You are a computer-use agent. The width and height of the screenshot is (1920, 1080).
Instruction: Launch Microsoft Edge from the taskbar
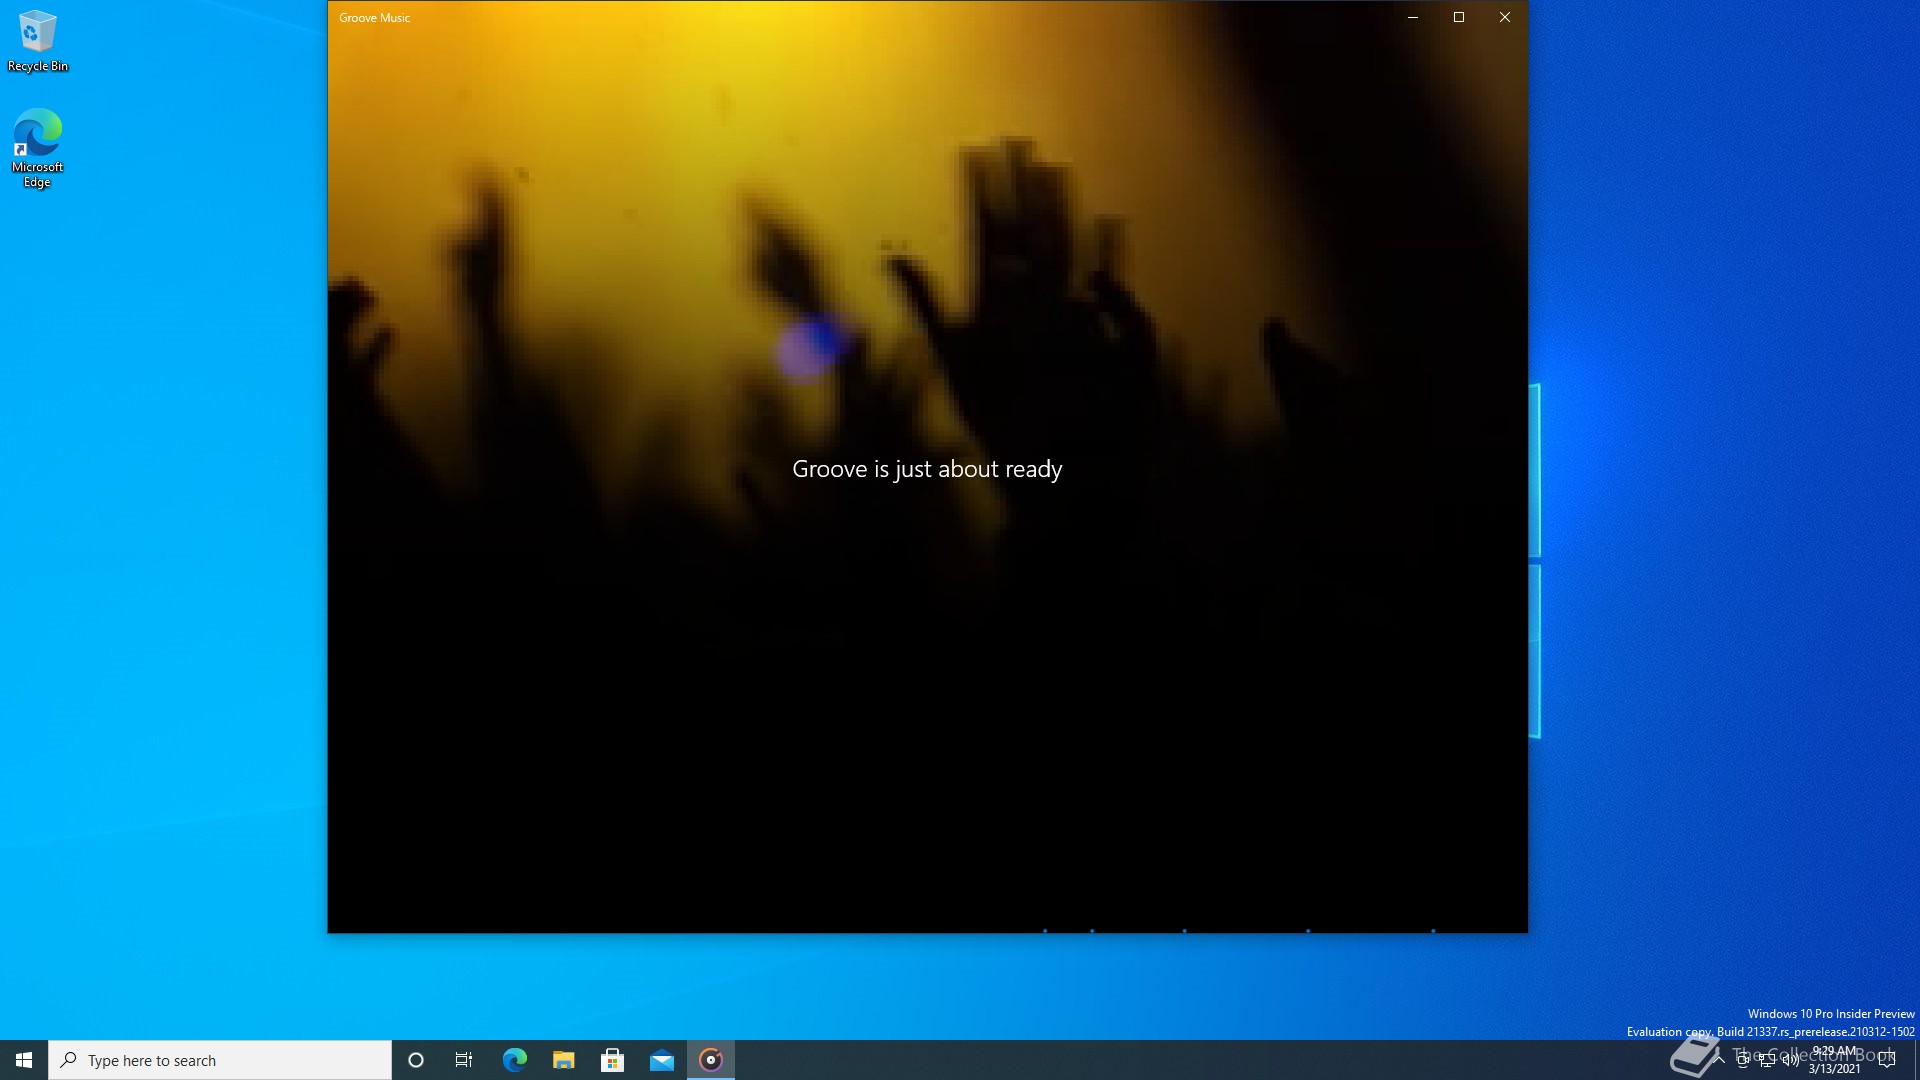tap(514, 1060)
